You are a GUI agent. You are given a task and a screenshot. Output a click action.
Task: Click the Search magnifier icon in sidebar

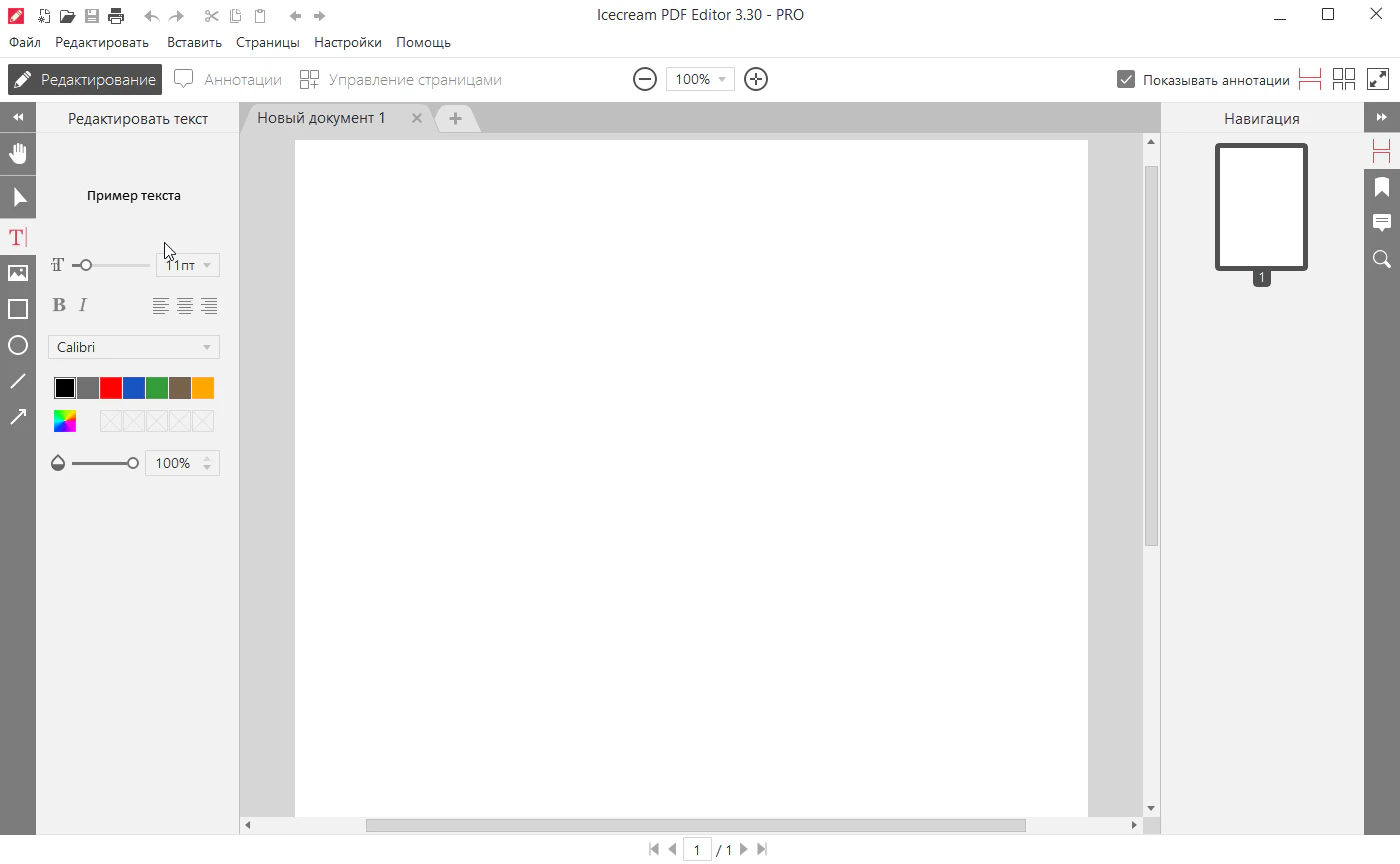(x=1382, y=259)
